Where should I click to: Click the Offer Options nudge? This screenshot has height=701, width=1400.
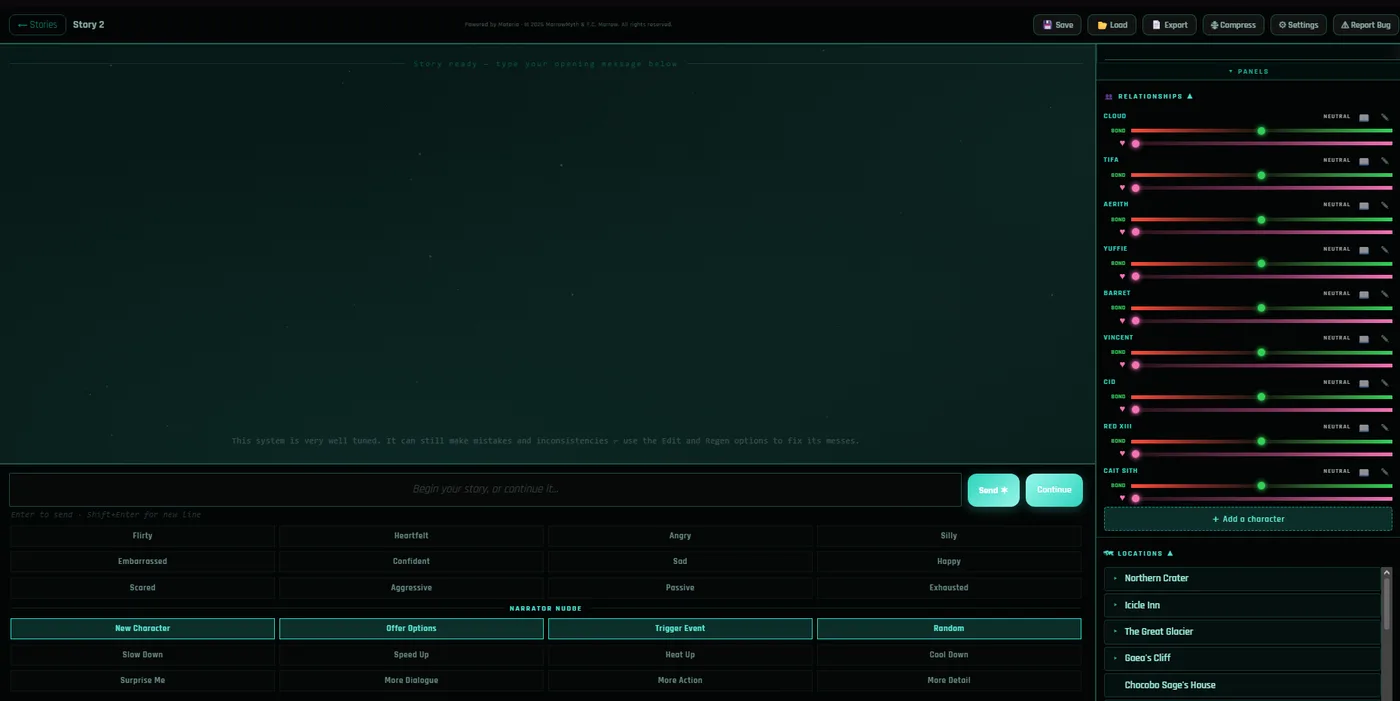(411, 628)
